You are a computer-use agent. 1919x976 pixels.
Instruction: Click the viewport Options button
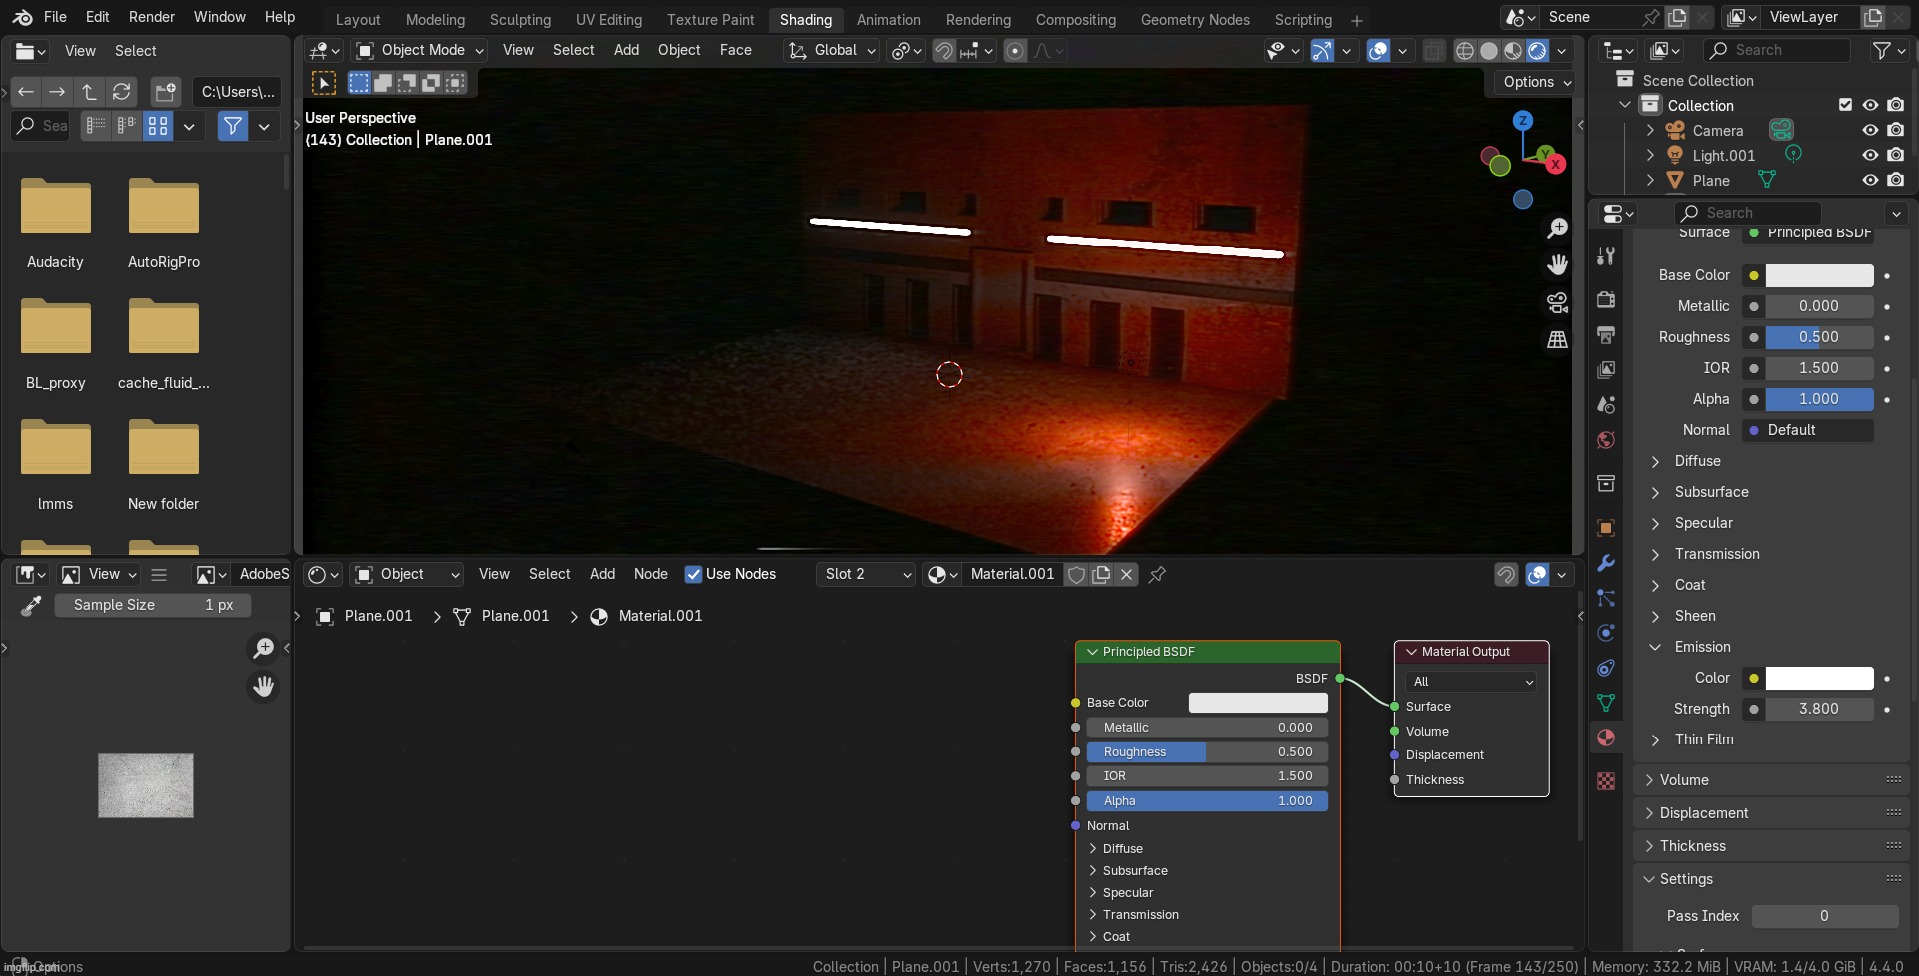pos(1536,82)
